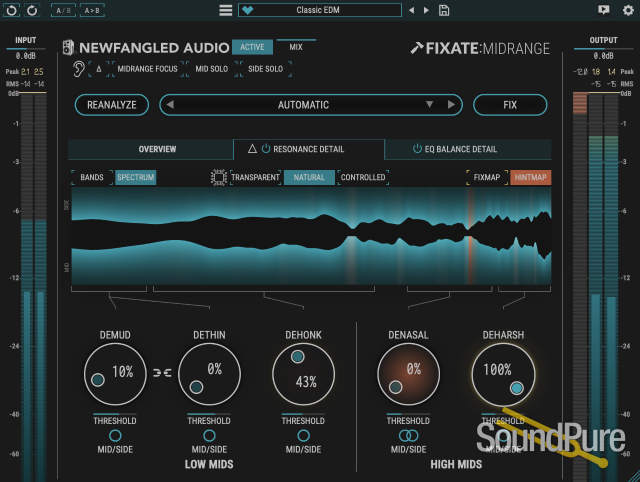This screenshot has height=482, width=640.
Task: Select previous profile left of AUTOMATIC
Action: pos(170,104)
